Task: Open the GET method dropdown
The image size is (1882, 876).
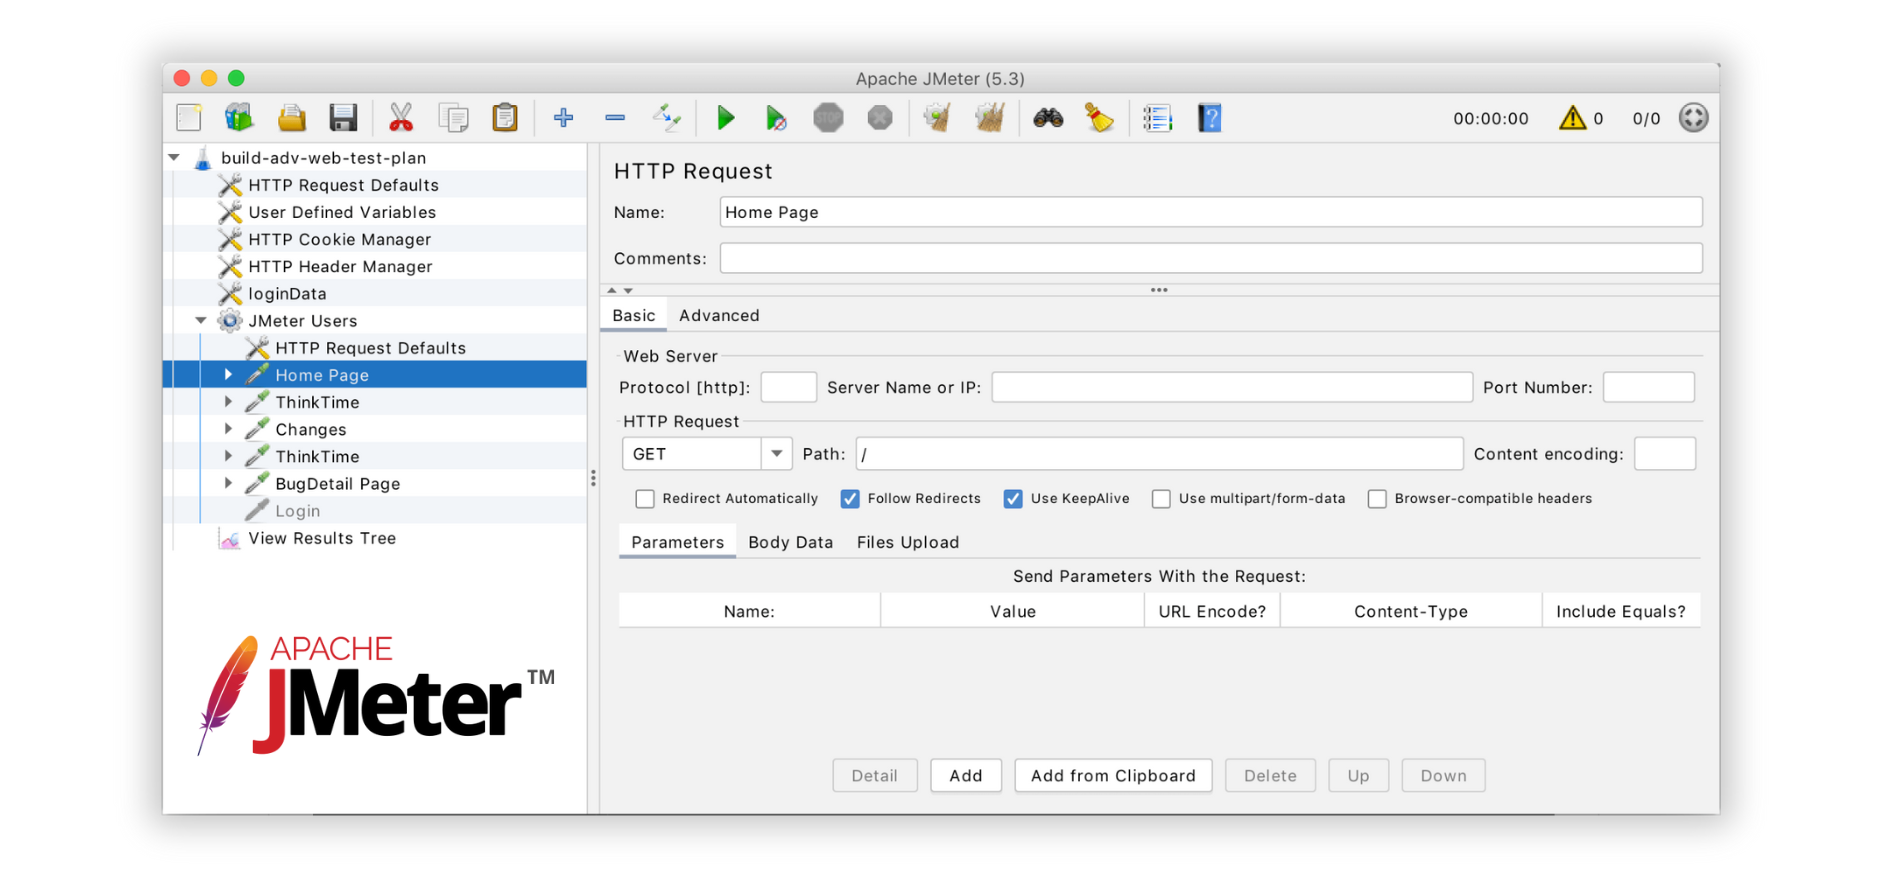Action: coord(776,454)
